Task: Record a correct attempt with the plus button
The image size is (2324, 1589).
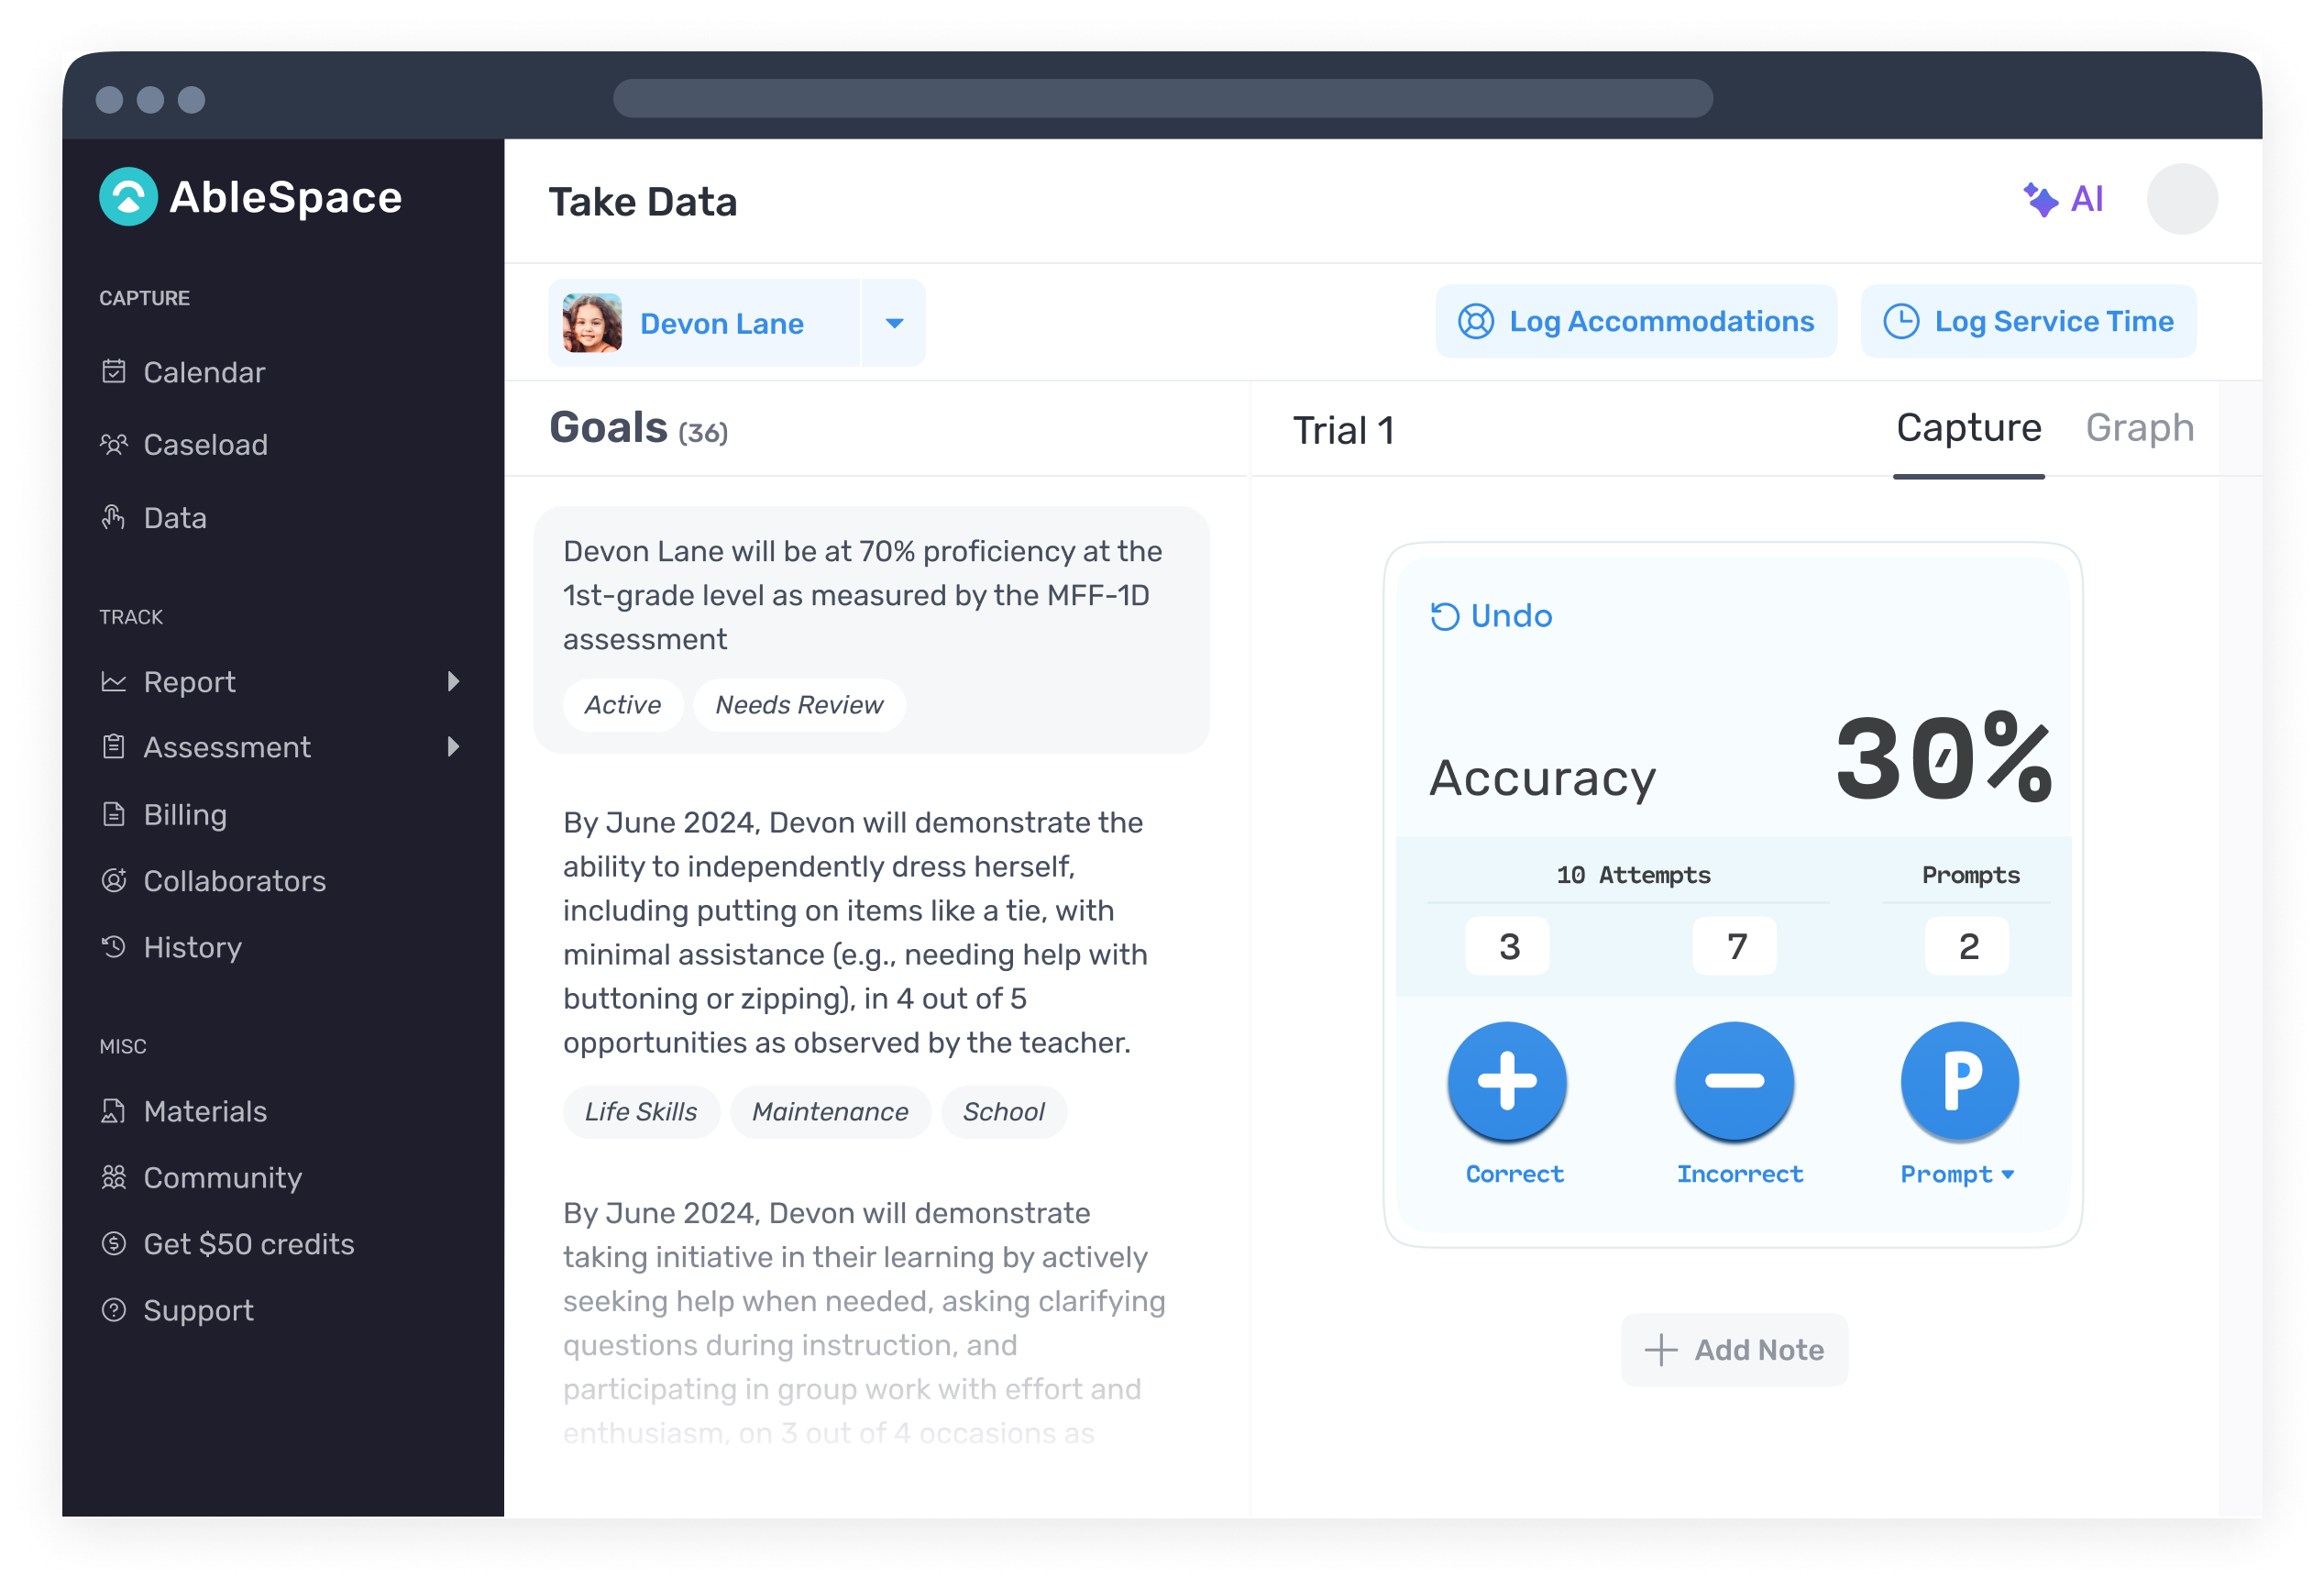Action: (1506, 1081)
